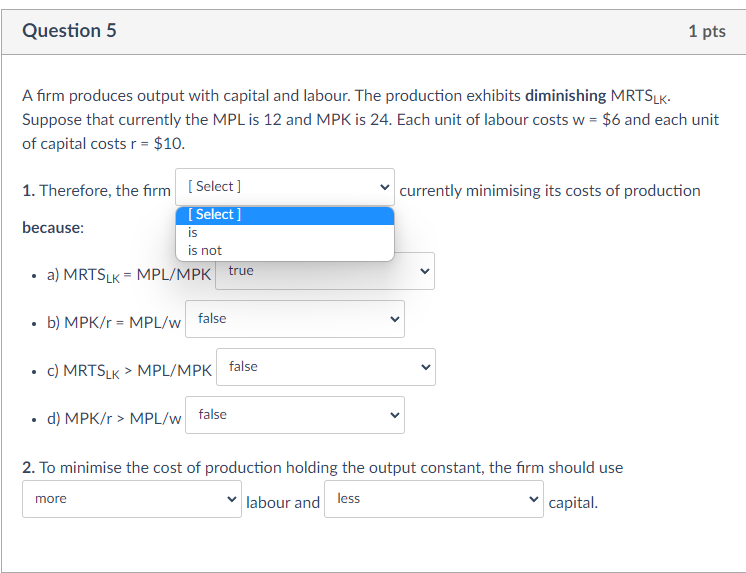Open the 'more' labour dropdown
Screen dimensions: 746x573
[132, 499]
